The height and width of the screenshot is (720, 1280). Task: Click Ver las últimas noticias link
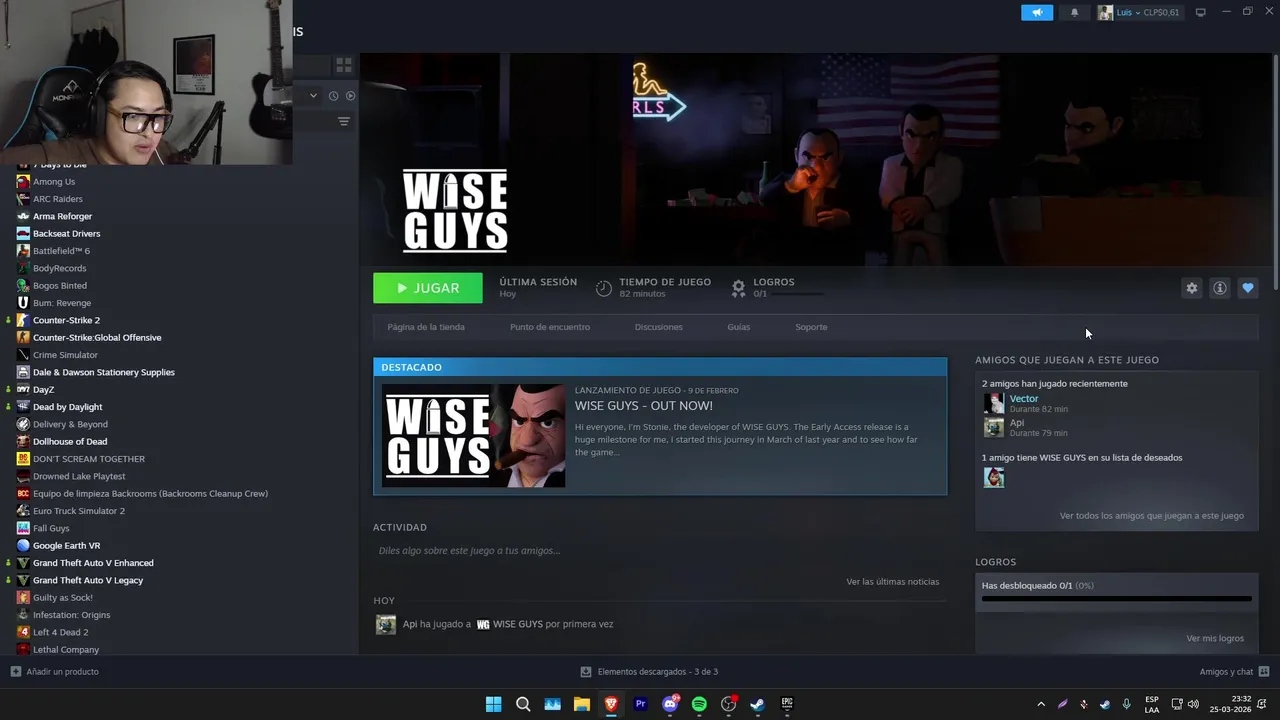tap(893, 582)
